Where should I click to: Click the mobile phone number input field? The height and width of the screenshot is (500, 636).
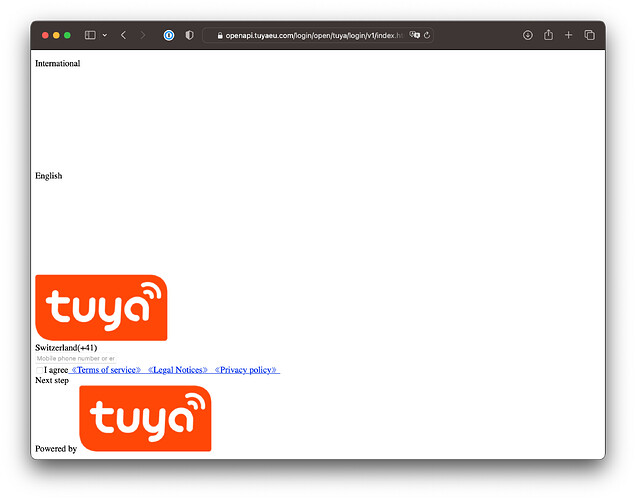(x=76, y=358)
